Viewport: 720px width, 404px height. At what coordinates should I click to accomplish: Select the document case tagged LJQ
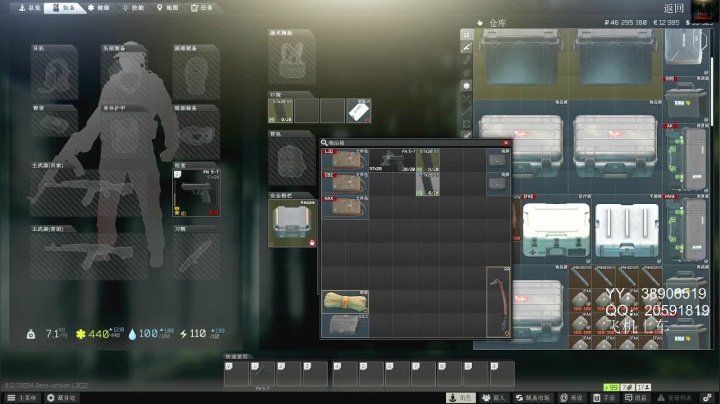coord(345,160)
